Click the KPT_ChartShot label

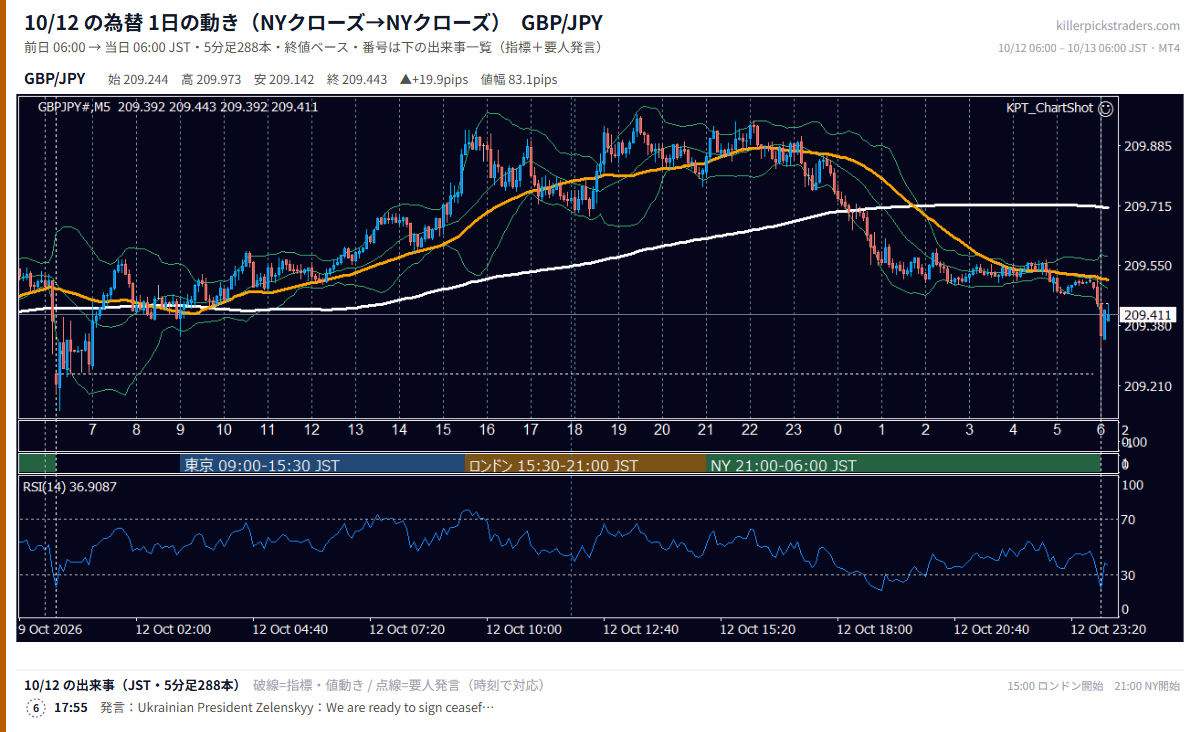coord(1049,108)
